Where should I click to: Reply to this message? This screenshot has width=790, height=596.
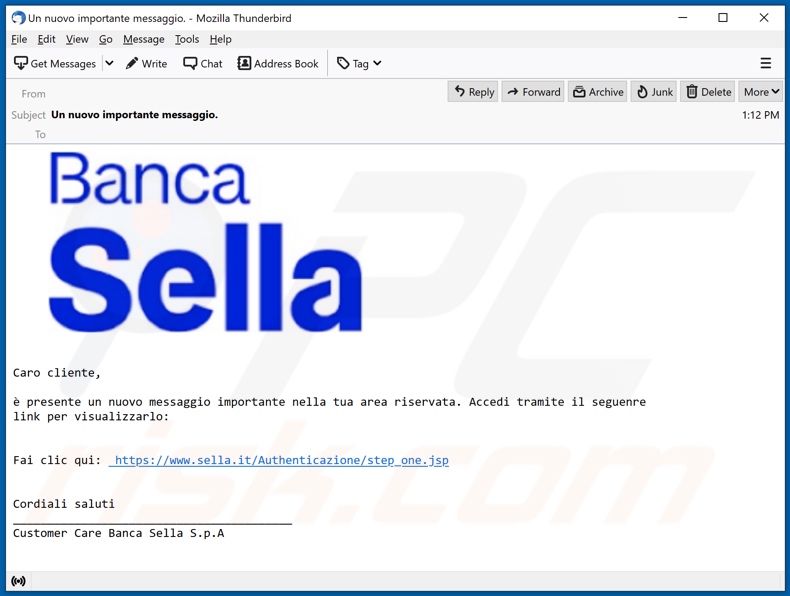tap(473, 92)
